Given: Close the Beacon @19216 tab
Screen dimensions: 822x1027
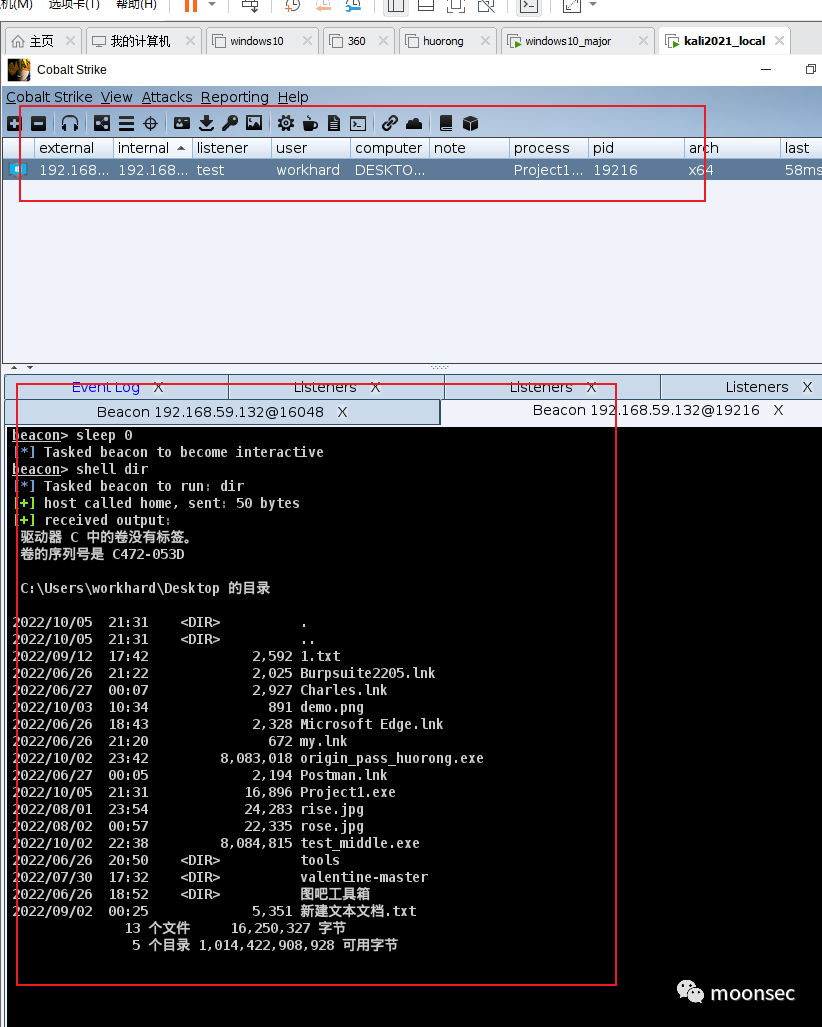Looking at the screenshot, I should 779,411.
